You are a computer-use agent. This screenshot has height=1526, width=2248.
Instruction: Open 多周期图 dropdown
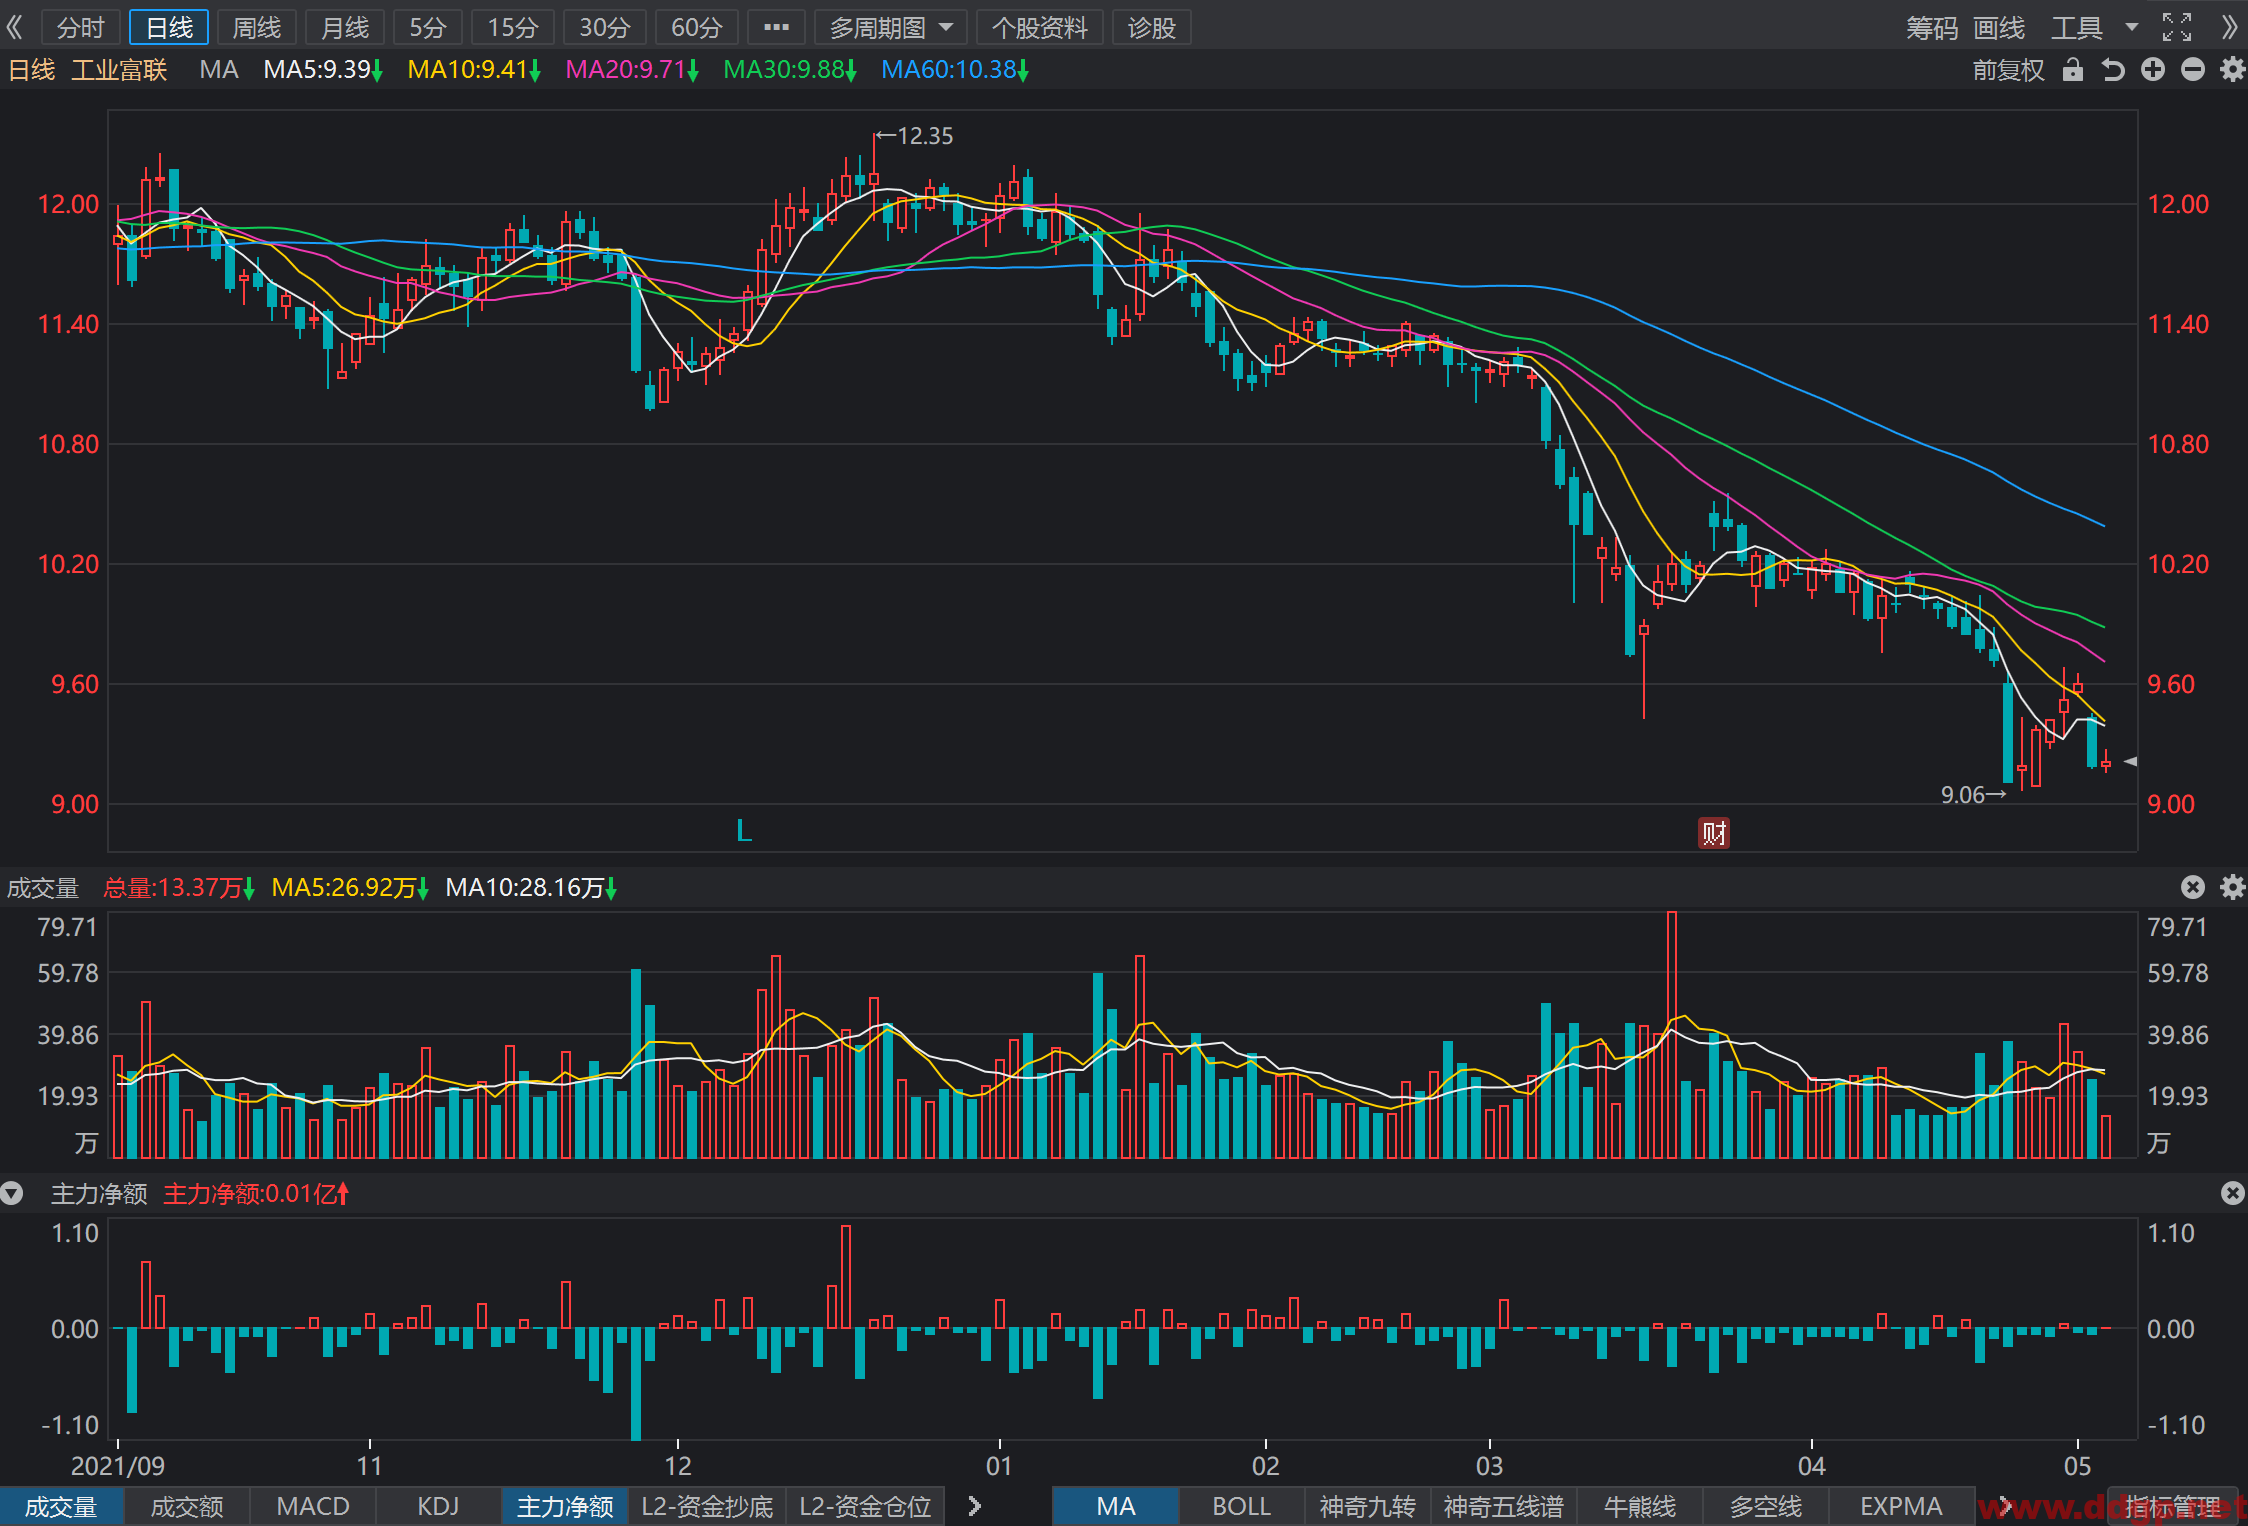(x=890, y=27)
